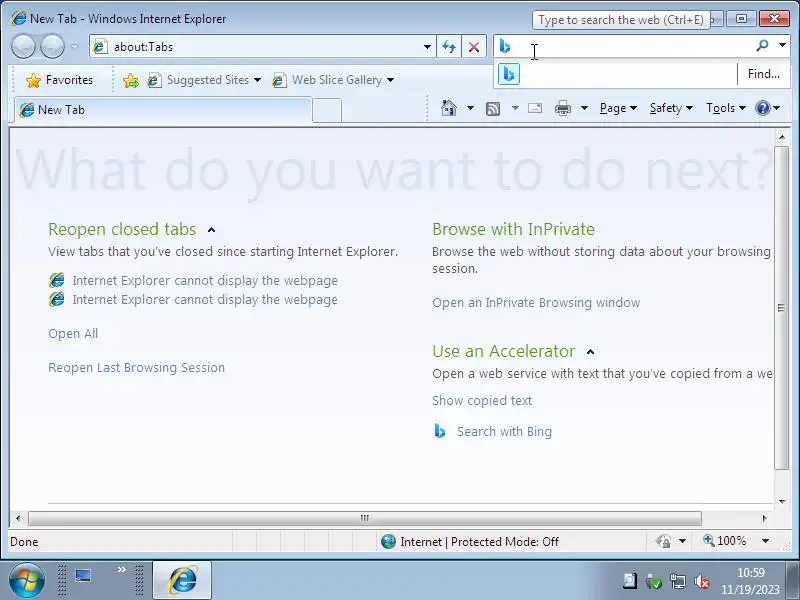
Task: Click the Find... button
Action: [763, 74]
